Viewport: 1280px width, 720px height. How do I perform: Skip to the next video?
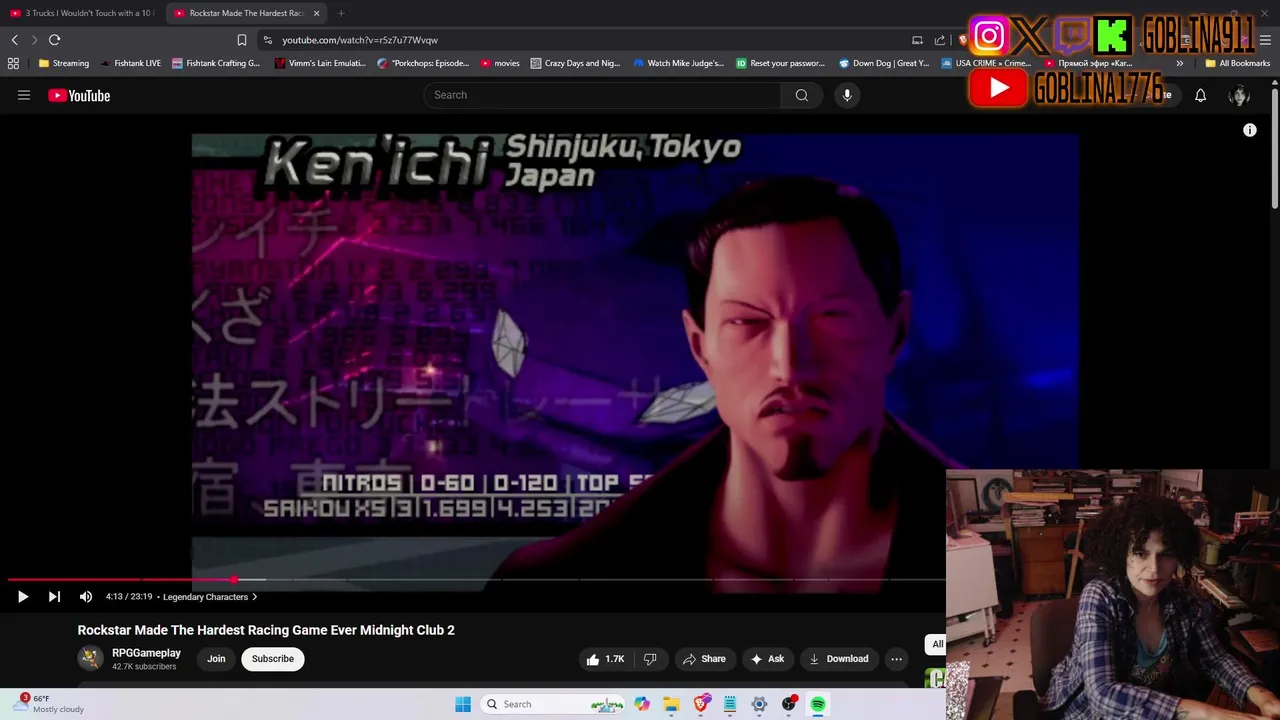54,597
